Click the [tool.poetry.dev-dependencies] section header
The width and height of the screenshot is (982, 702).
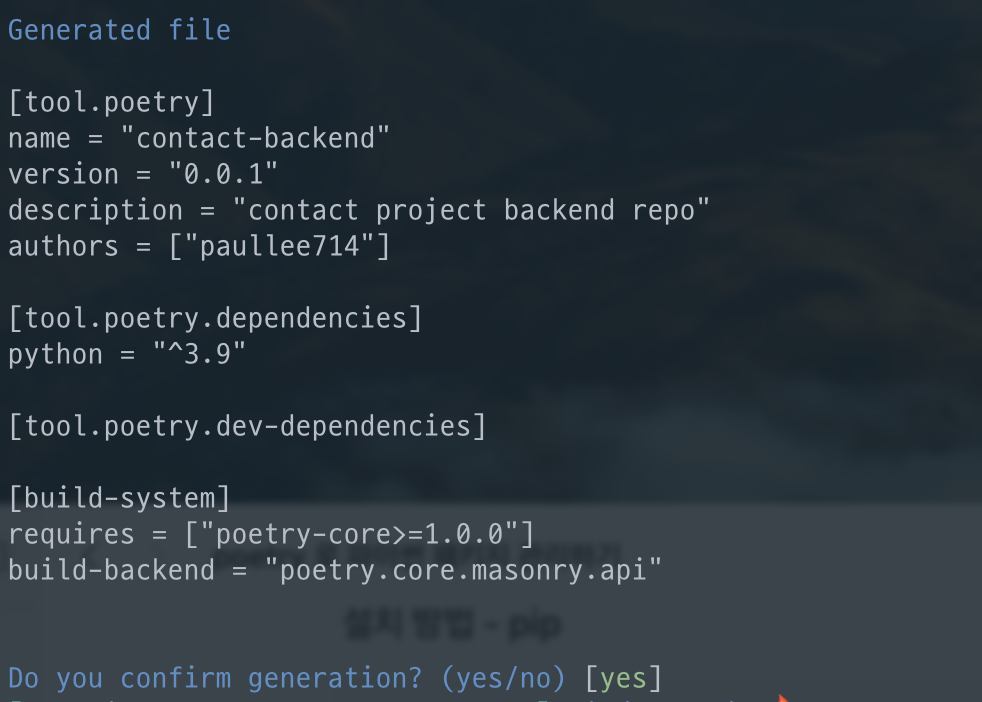247,426
